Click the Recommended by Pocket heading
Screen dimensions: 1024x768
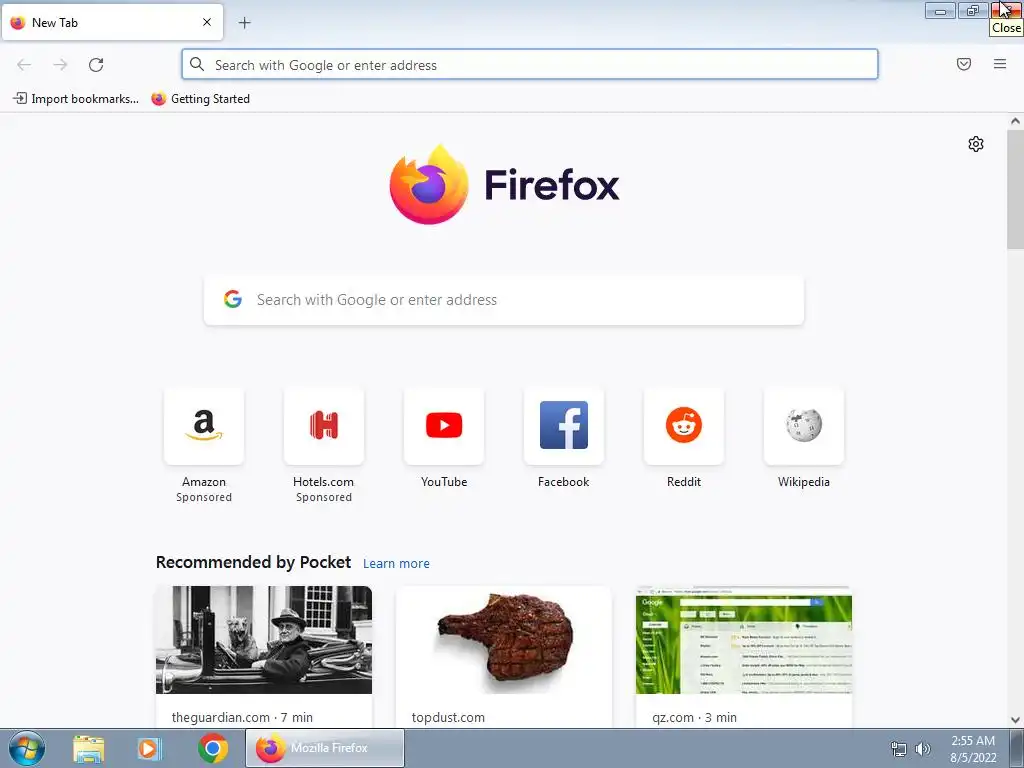pos(253,562)
